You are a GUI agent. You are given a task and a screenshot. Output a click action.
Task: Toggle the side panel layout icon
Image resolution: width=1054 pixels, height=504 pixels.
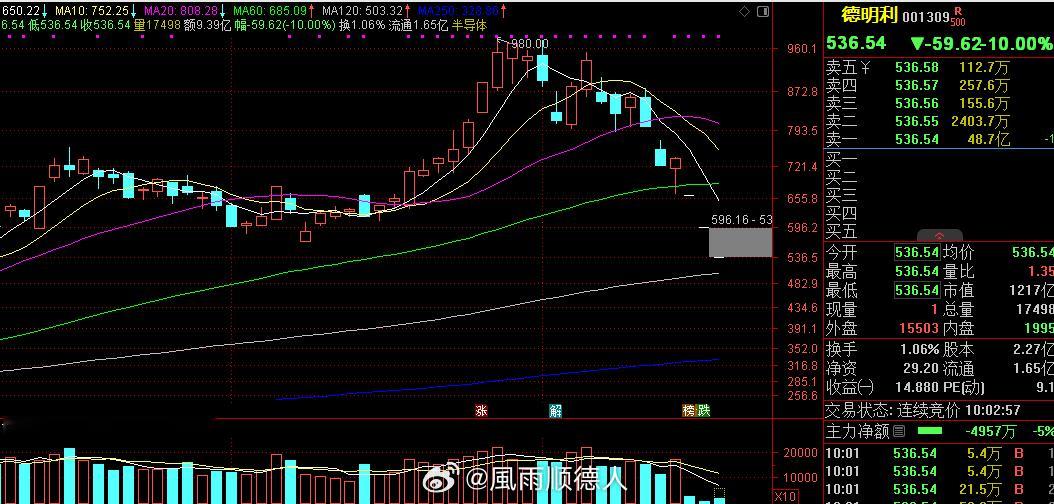pos(763,12)
